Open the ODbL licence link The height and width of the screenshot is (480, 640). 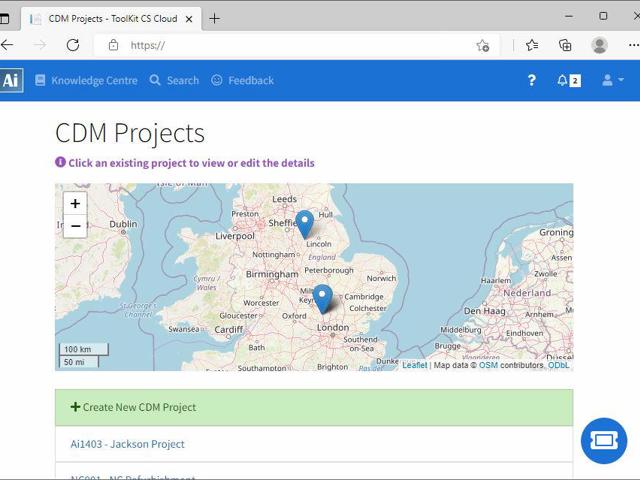[558, 365]
